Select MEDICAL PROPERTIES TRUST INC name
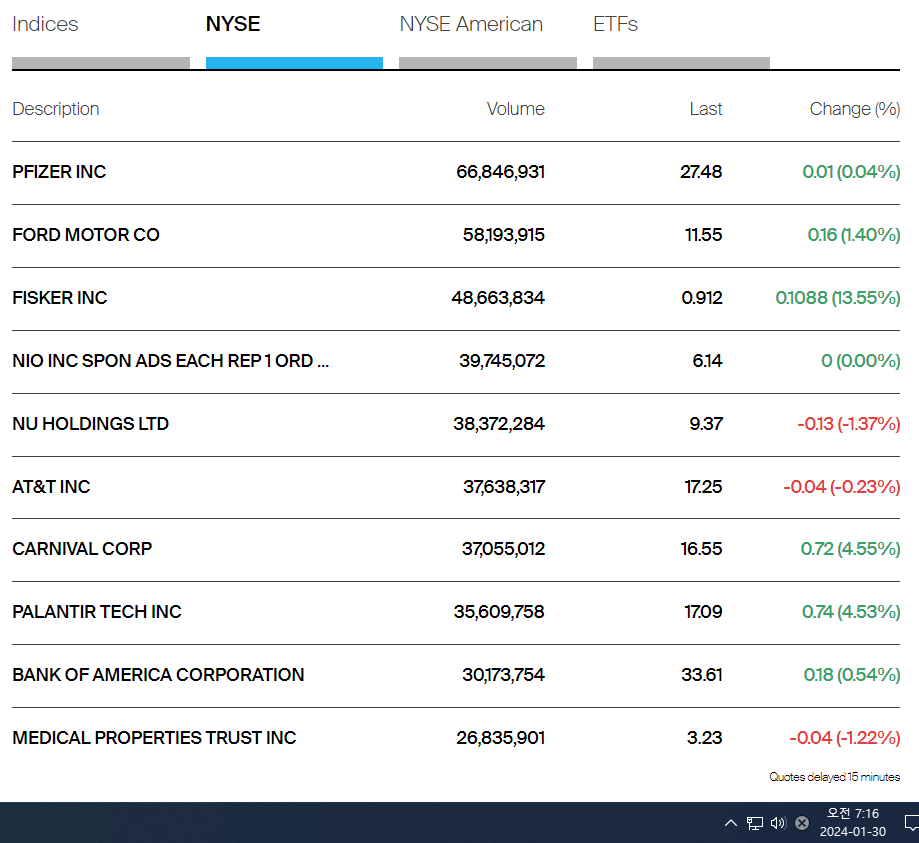 click(154, 737)
